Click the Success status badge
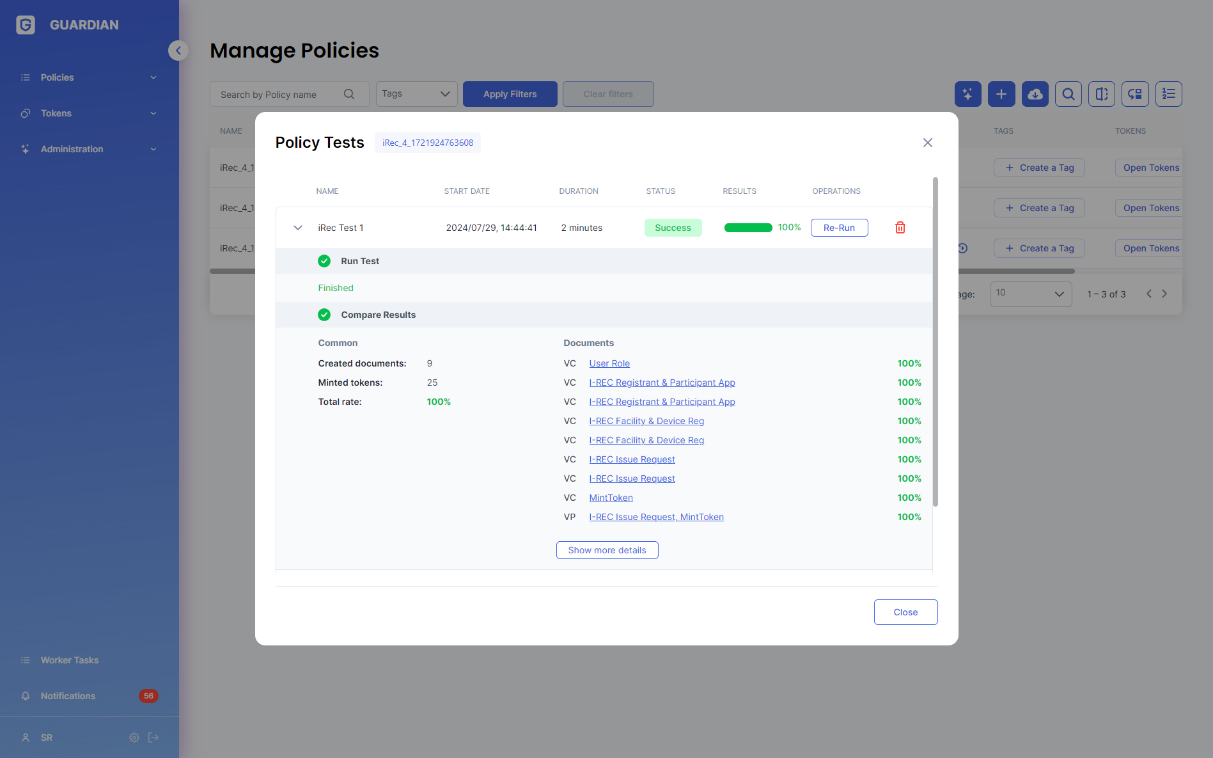 pyautogui.click(x=673, y=228)
